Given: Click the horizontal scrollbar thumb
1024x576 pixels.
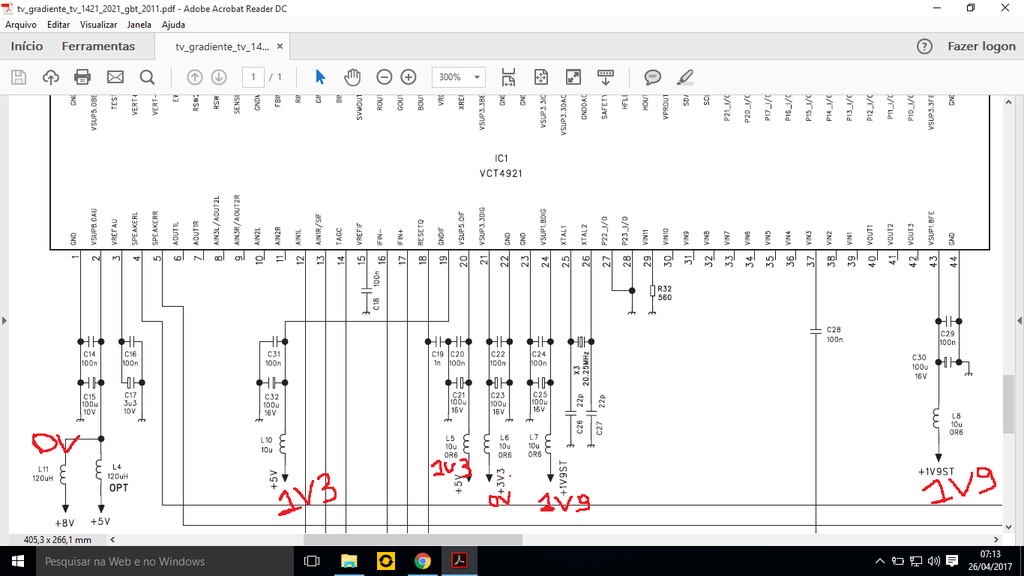Looking at the screenshot, I should pos(413,539).
